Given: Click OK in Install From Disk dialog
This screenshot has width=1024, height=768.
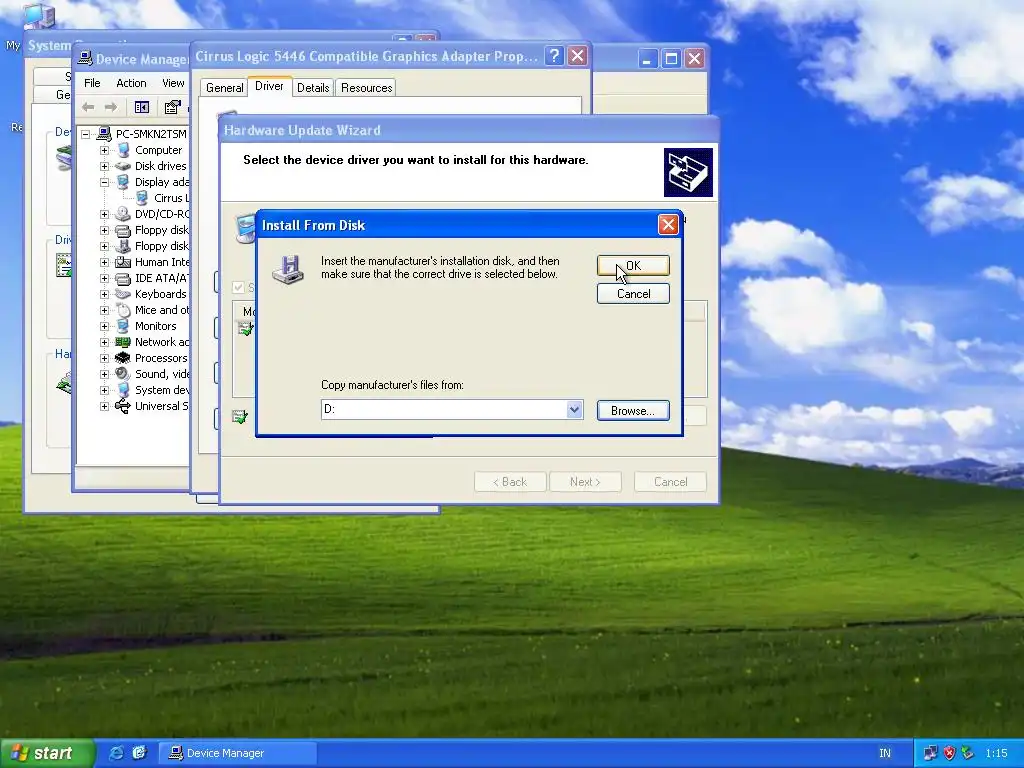Looking at the screenshot, I should [633, 265].
